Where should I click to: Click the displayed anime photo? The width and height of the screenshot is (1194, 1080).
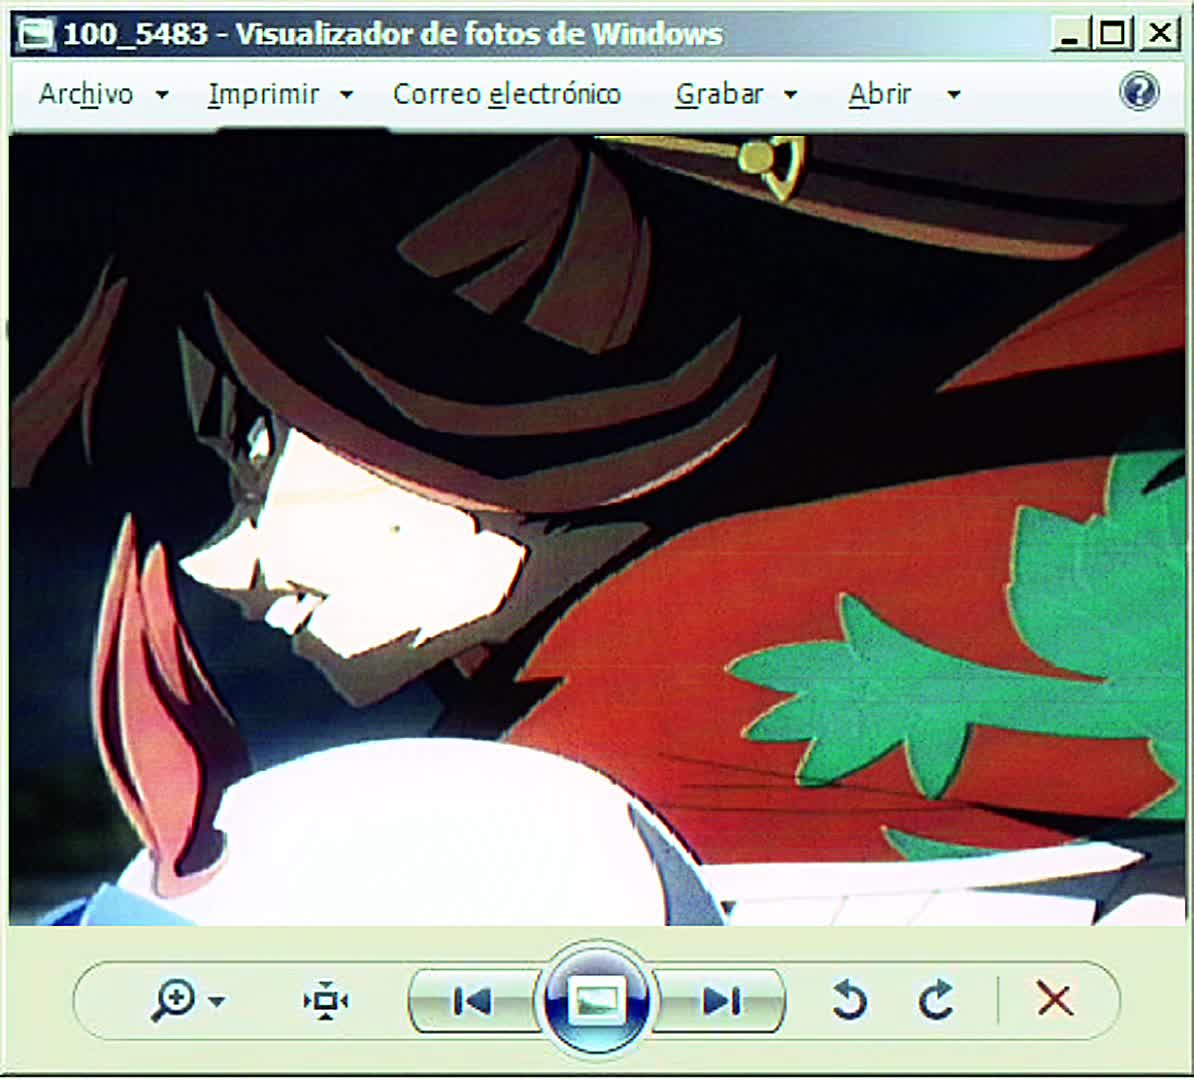[597, 530]
